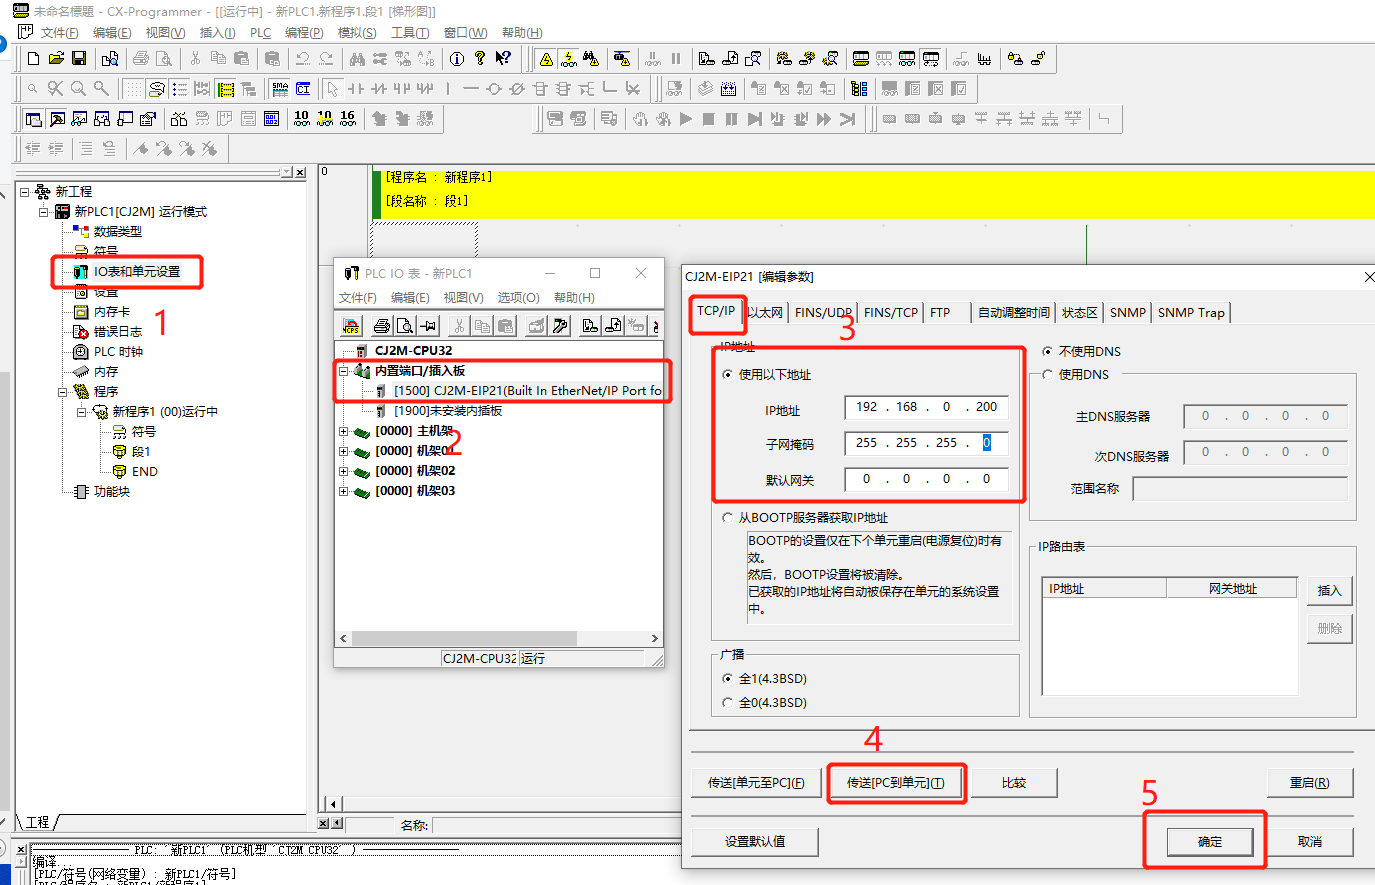The image size is (1375, 885).
Task: Toggle the grid display icon in the diagram toolbar
Action: click(134, 89)
